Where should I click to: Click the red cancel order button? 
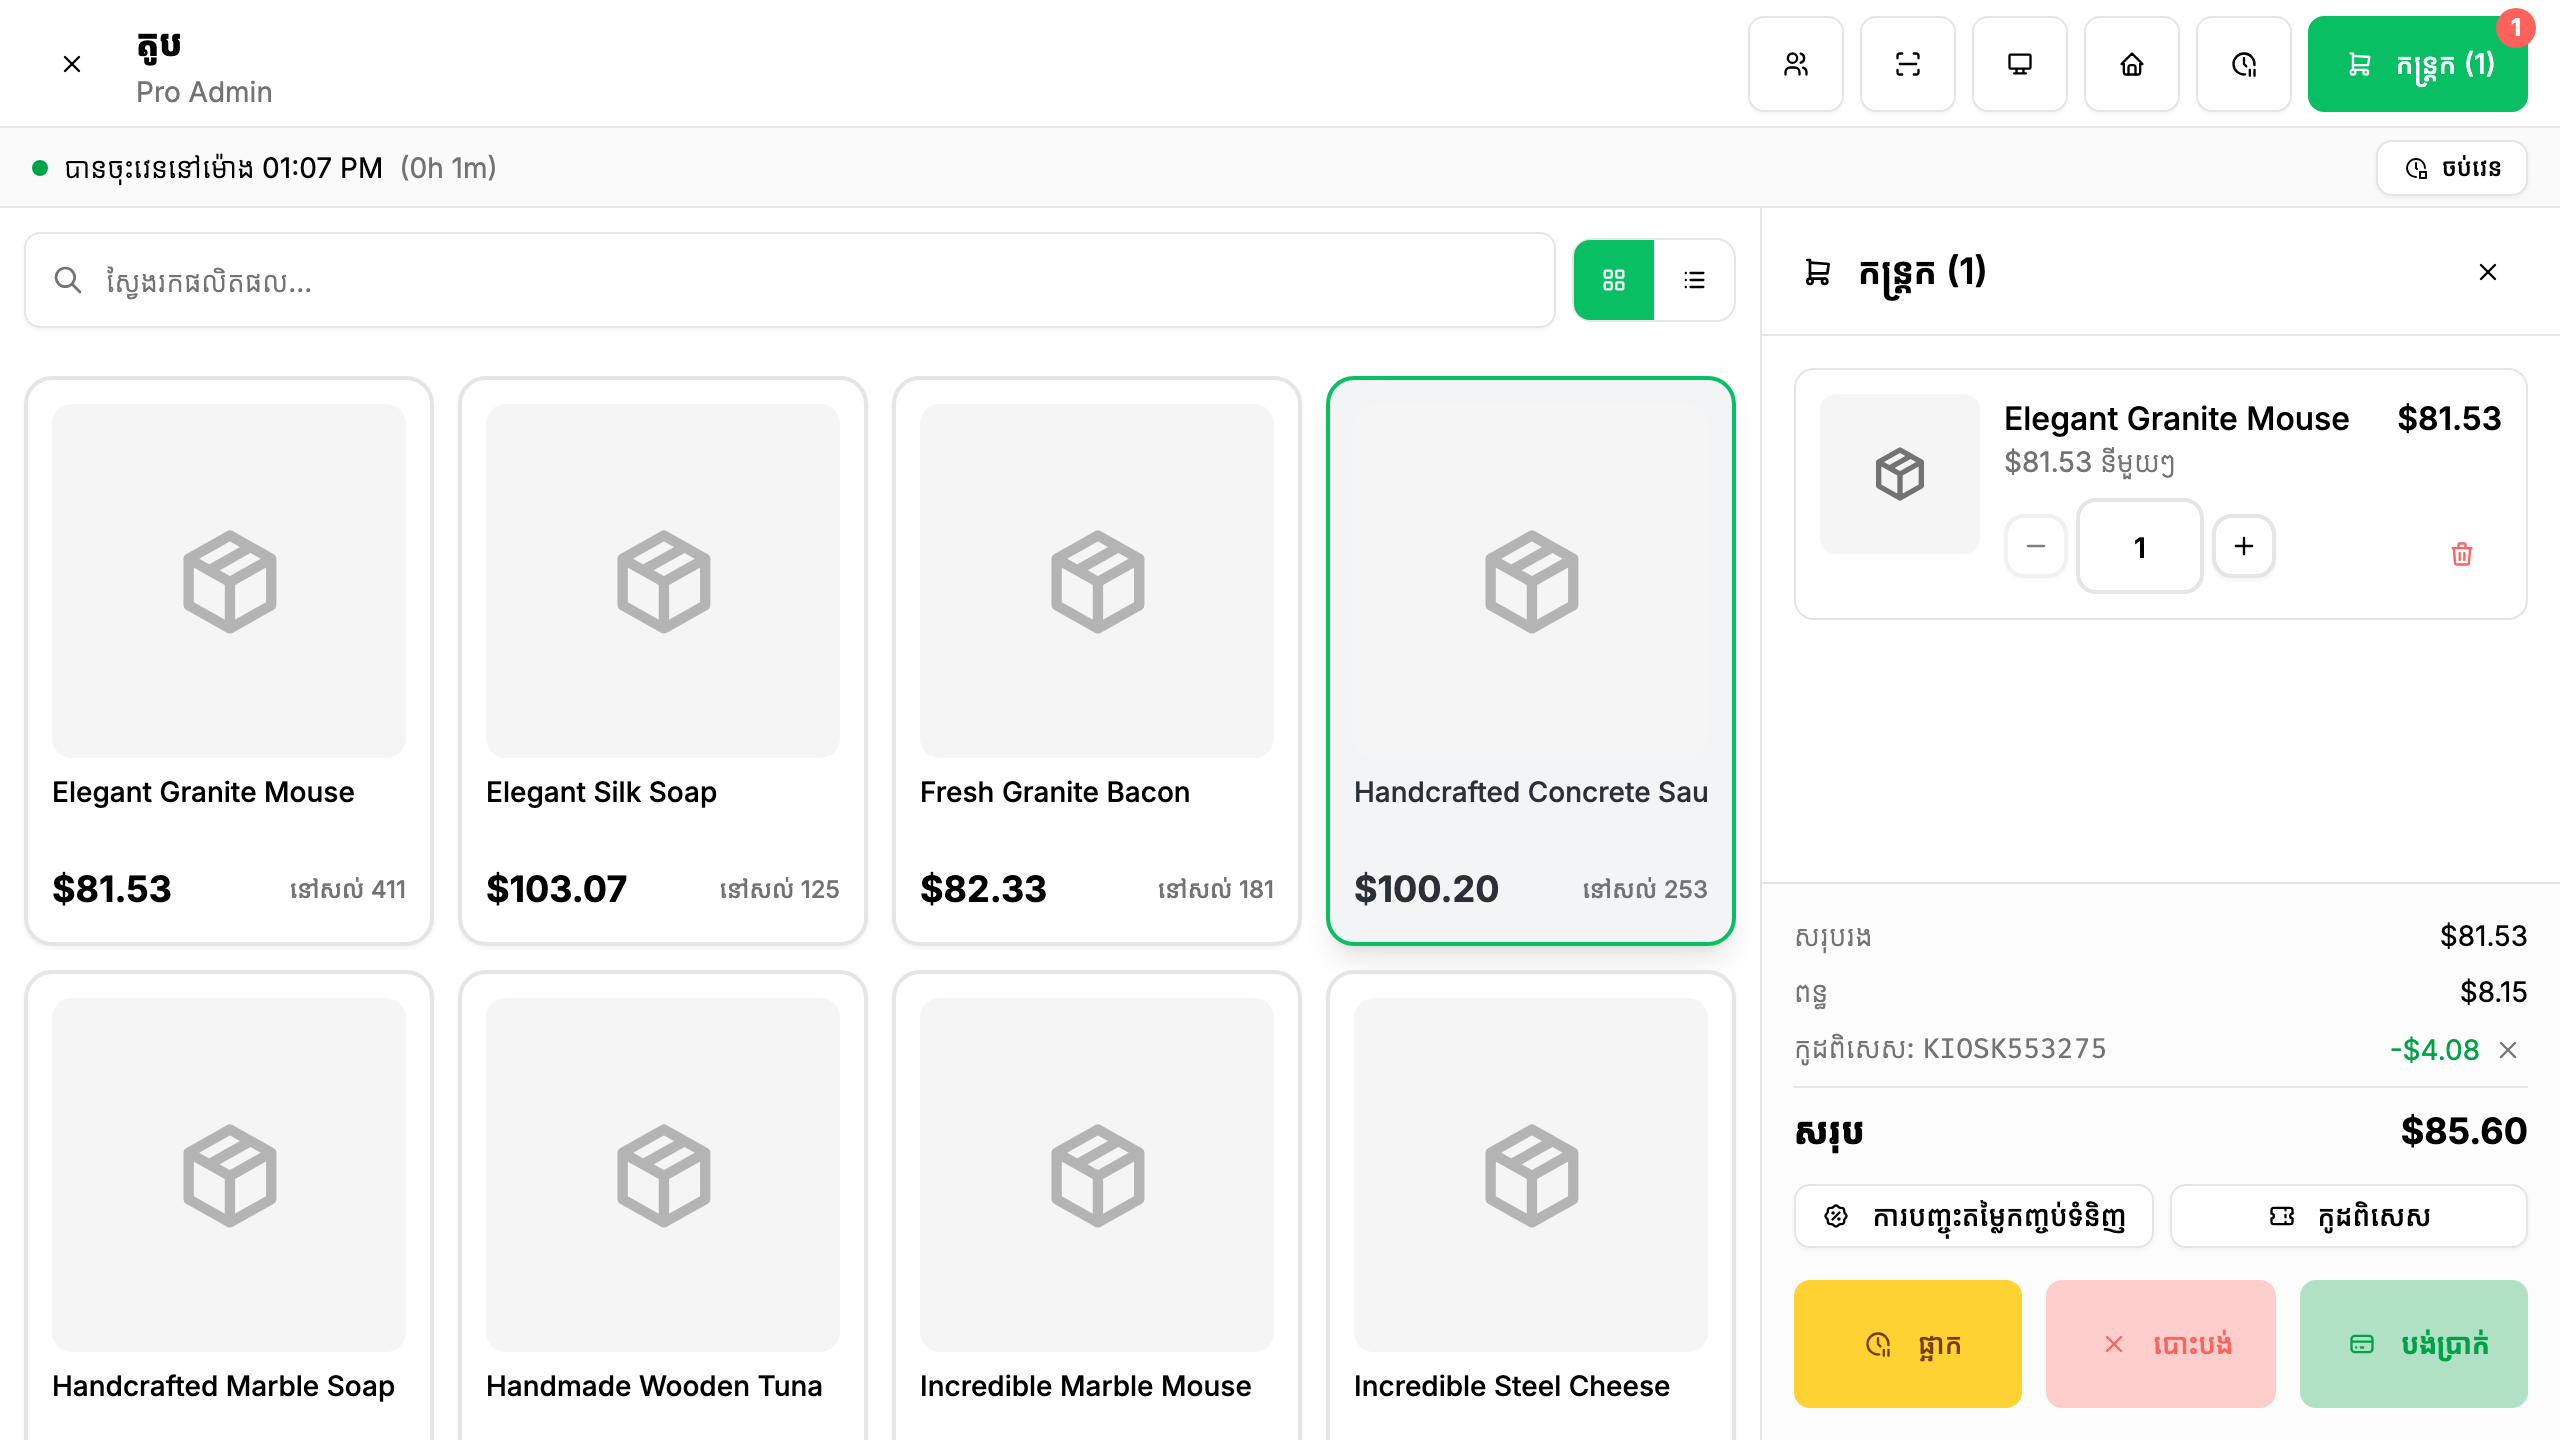2161,1344
